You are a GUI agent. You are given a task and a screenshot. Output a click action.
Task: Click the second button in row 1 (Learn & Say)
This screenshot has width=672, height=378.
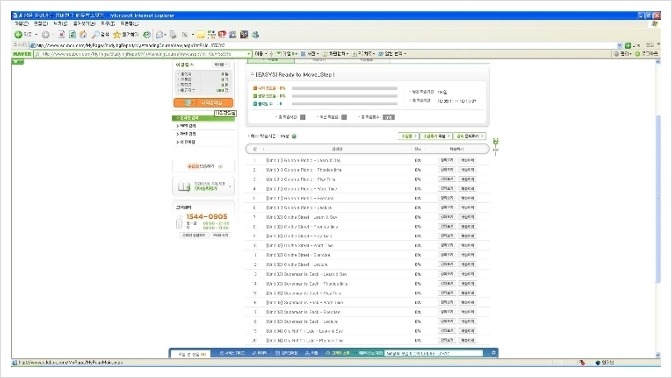point(467,160)
